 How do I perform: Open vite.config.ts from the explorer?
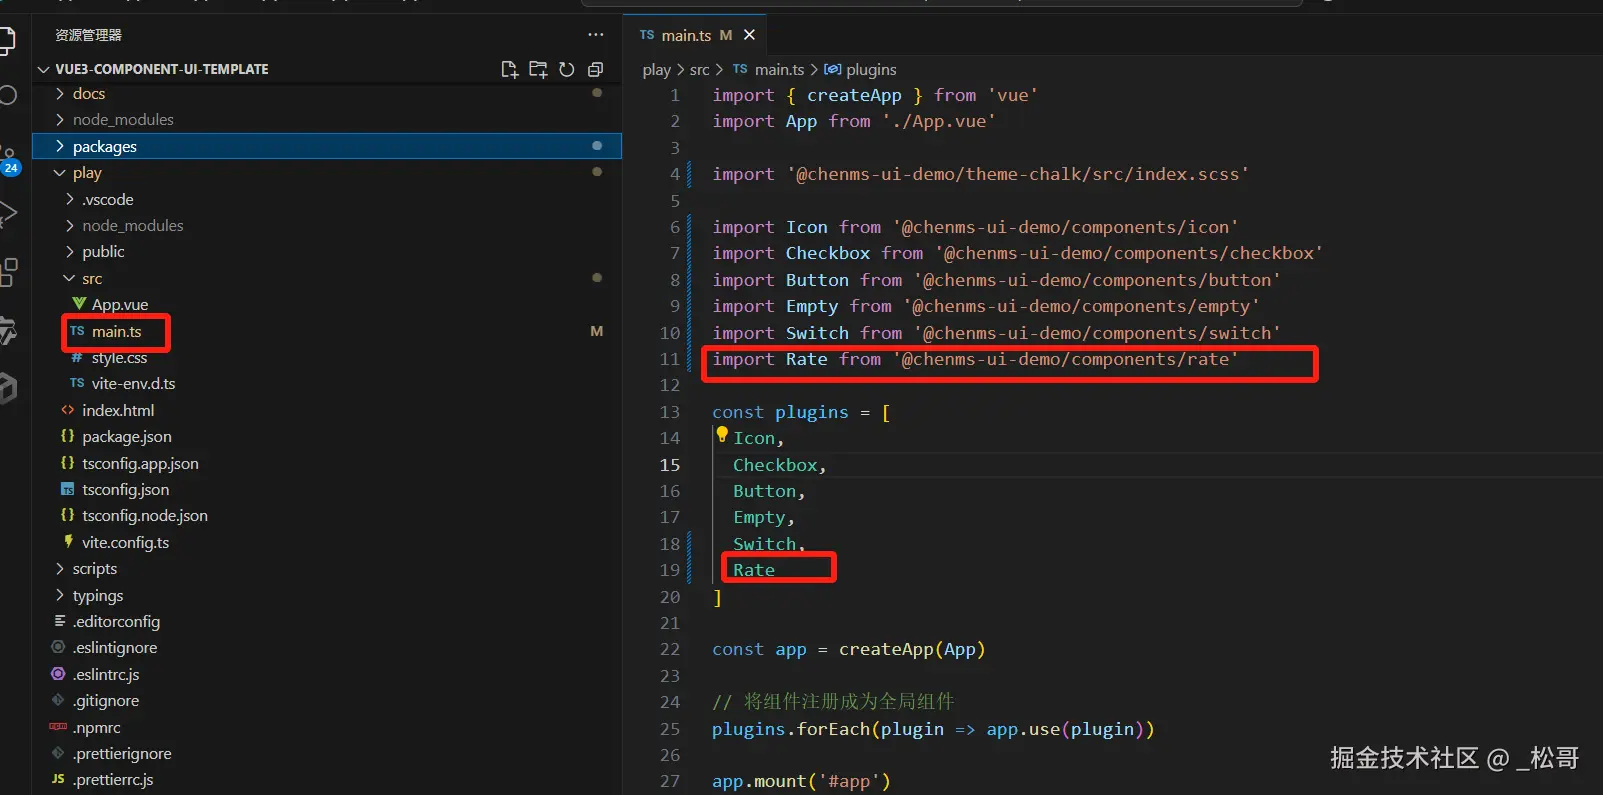pos(125,542)
